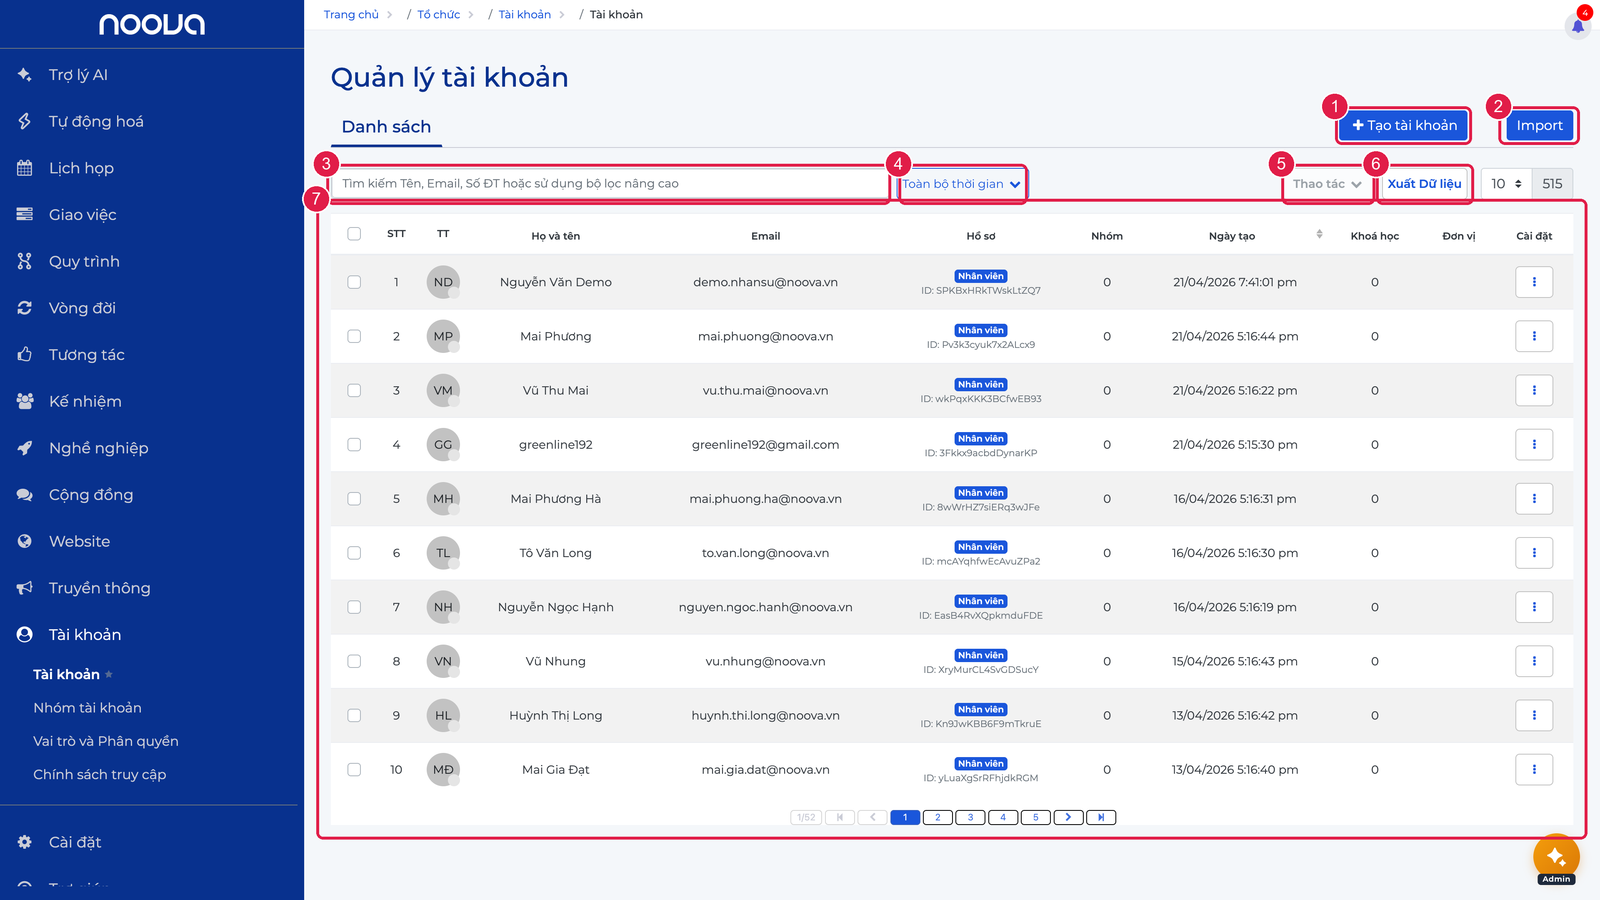Open the notification bell icon
The width and height of the screenshot is (1600, 900).
[x=1578, y=26]
